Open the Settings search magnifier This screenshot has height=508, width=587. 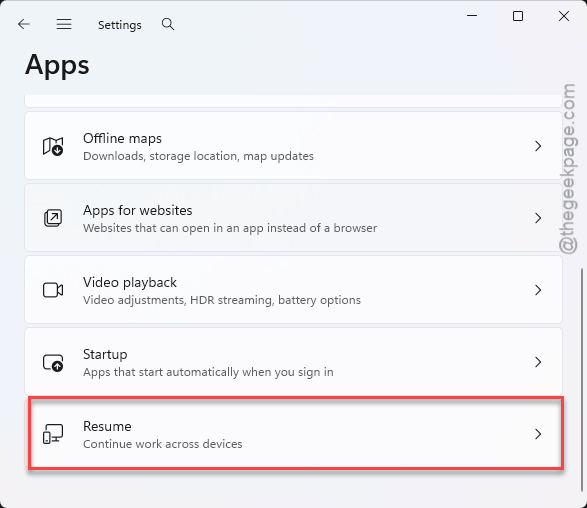[x=168, y=24]
